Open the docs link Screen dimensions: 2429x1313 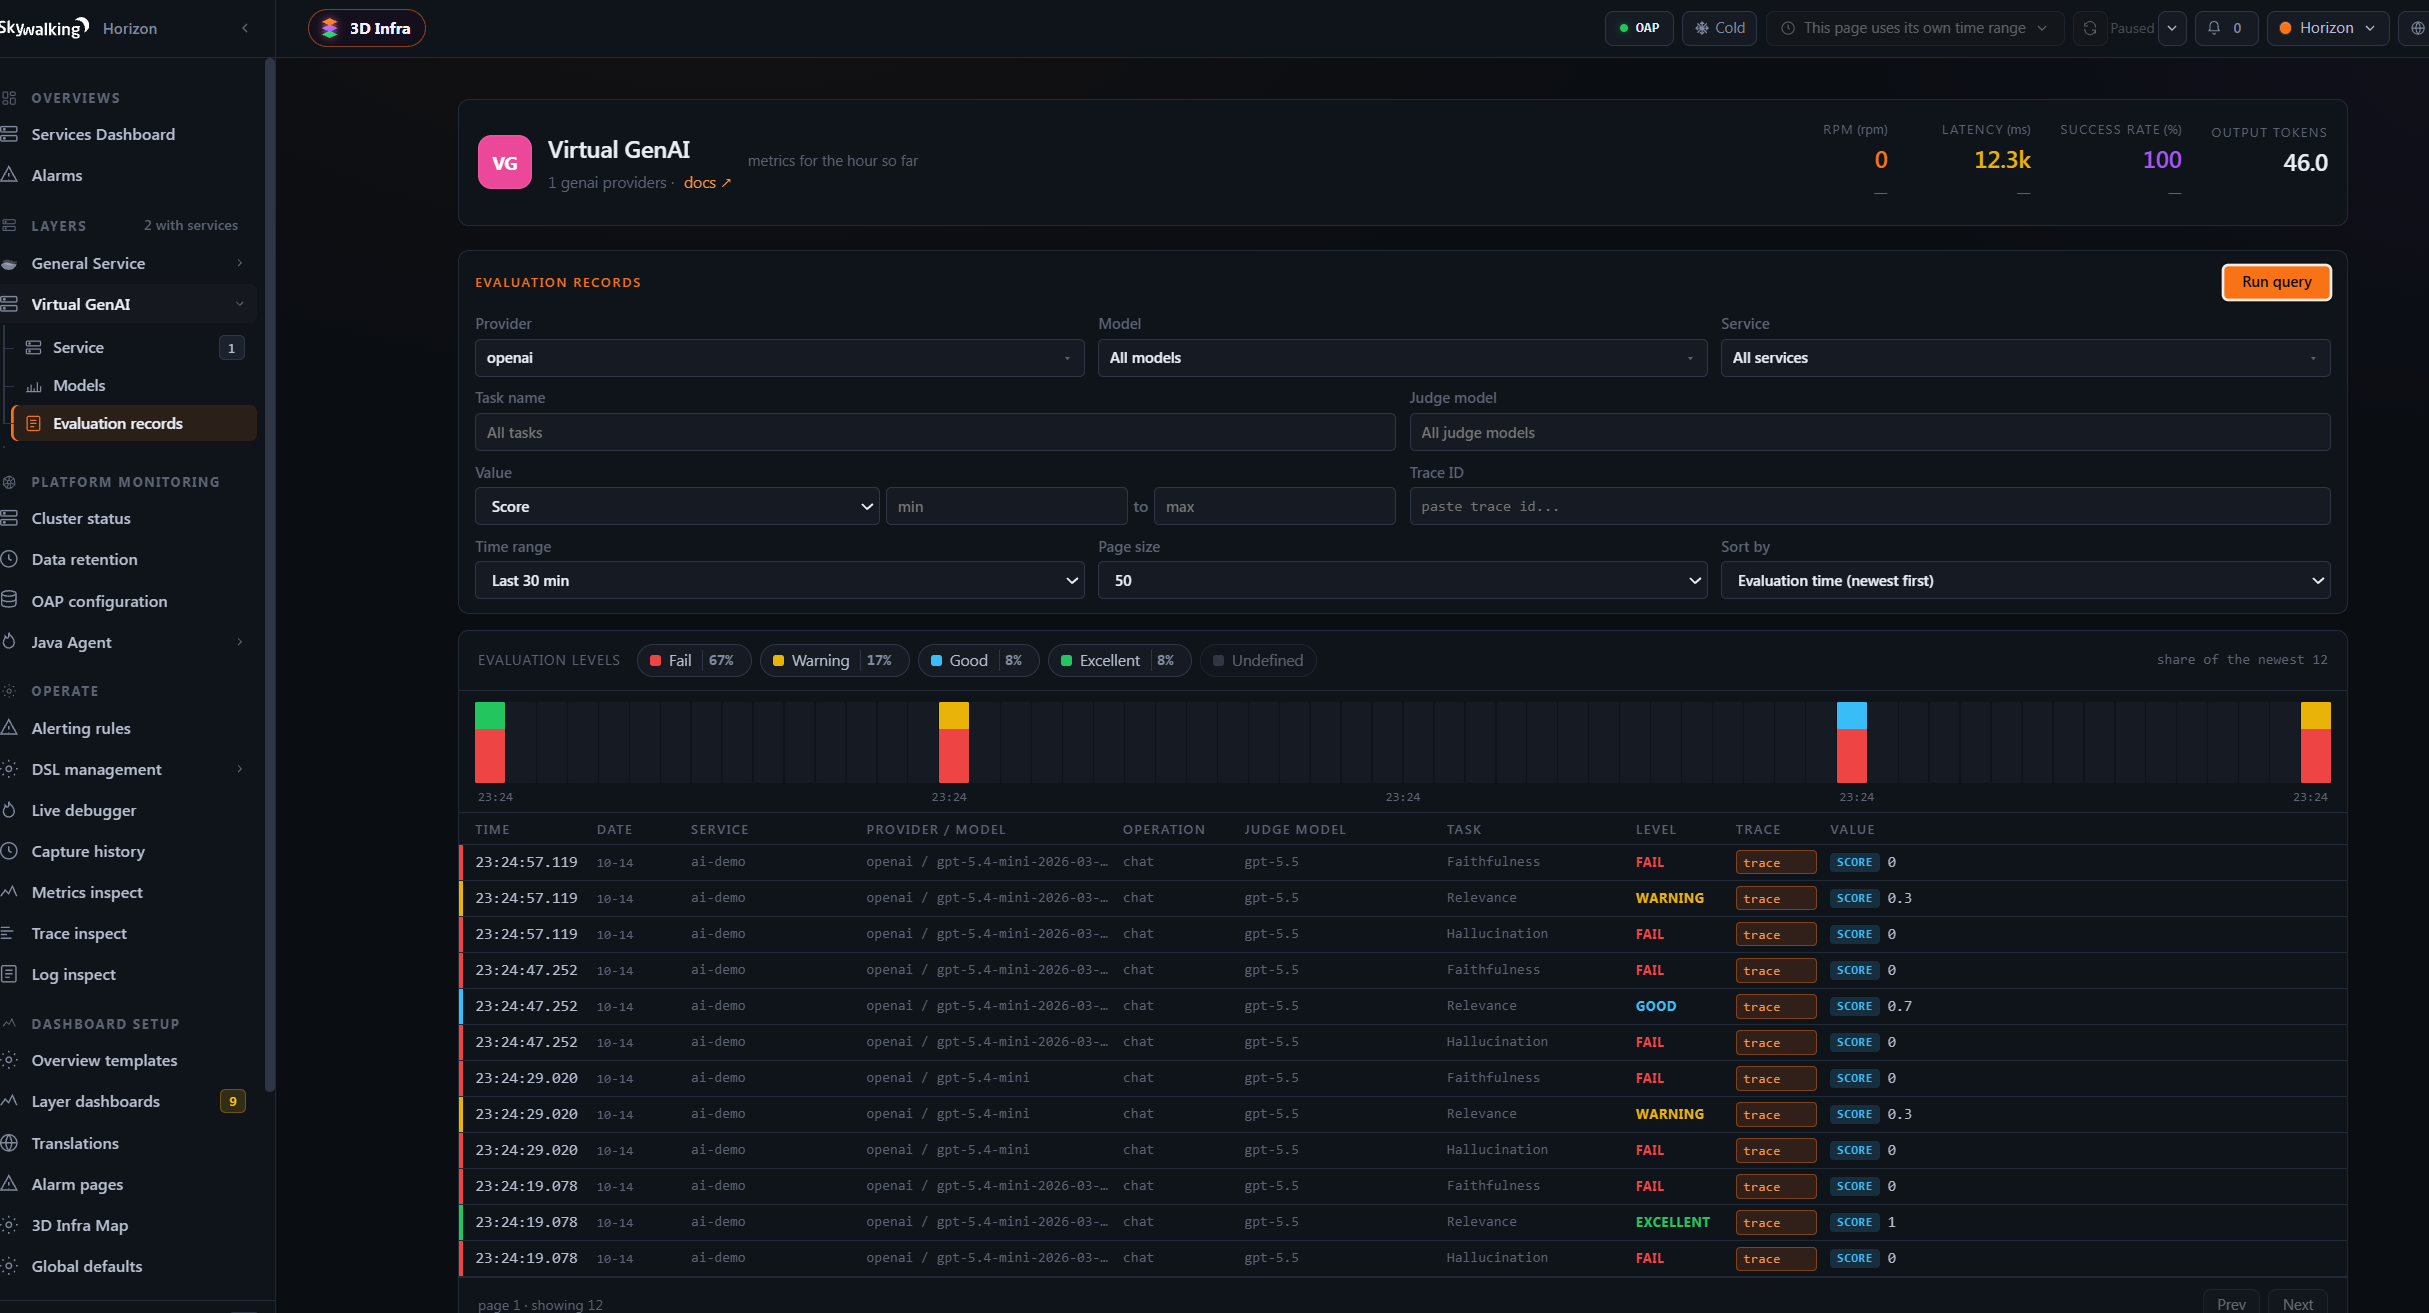[707, 182]
